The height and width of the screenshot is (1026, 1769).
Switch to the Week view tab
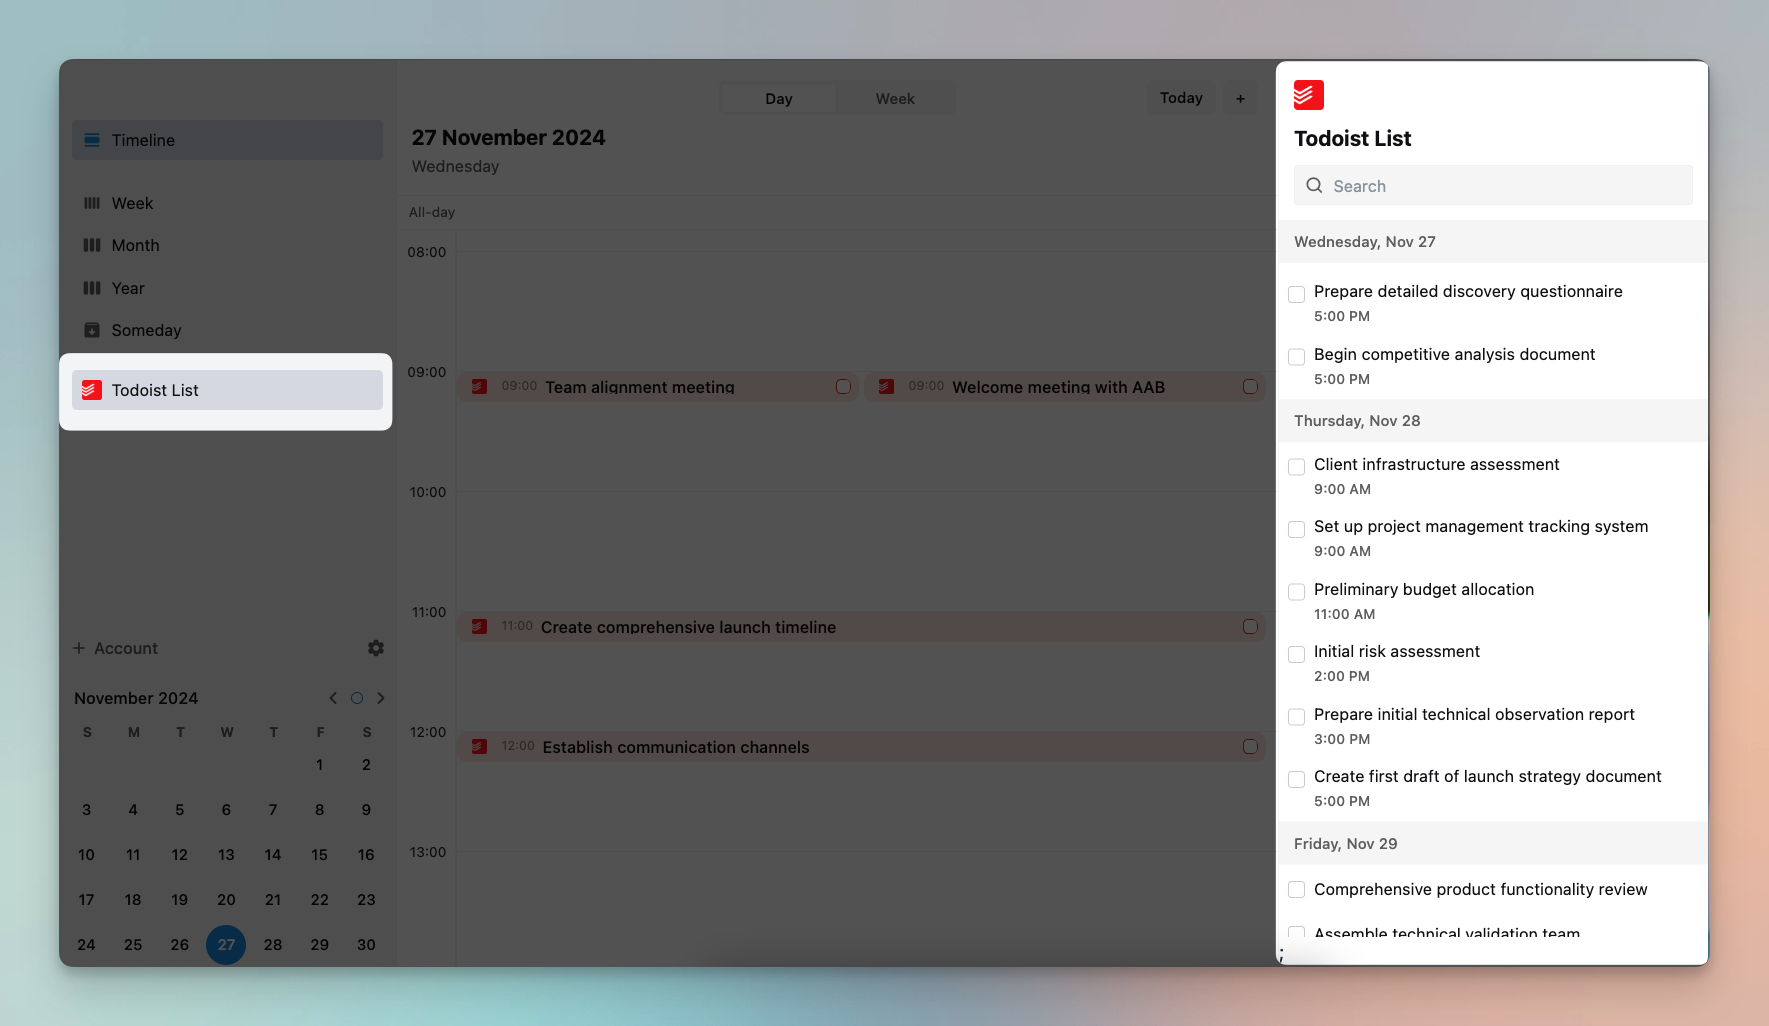point(895,98)
